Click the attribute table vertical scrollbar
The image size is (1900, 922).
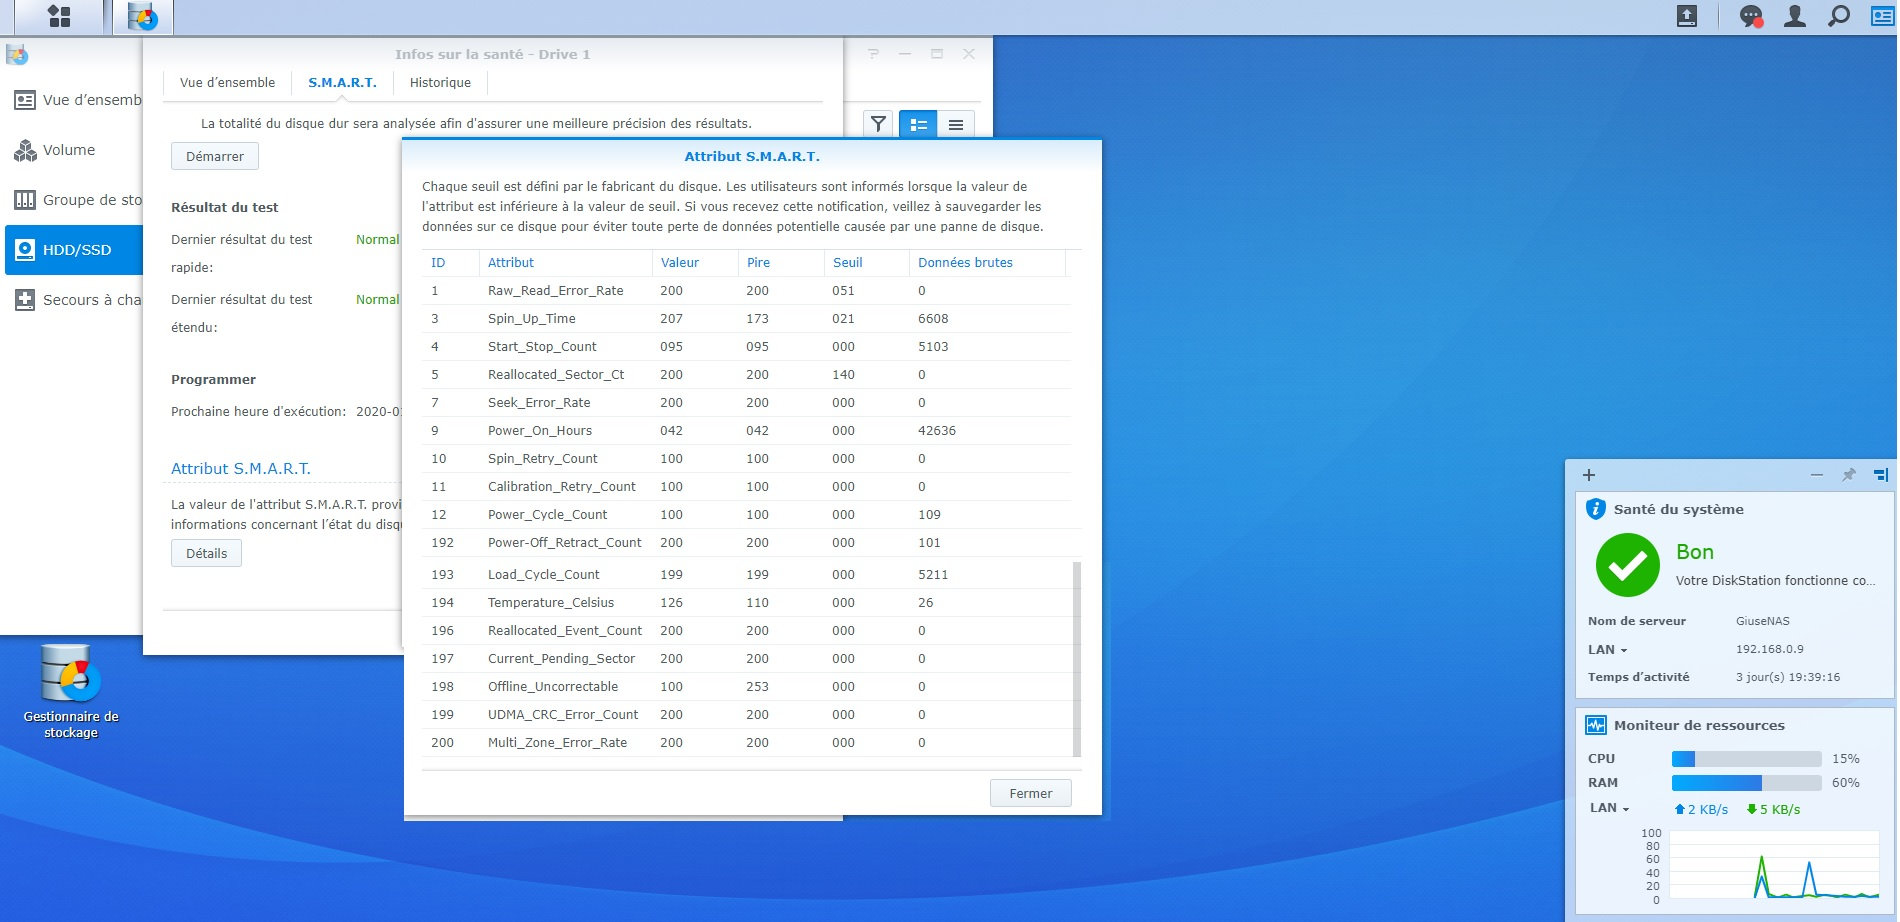[x=1077, y=659]
